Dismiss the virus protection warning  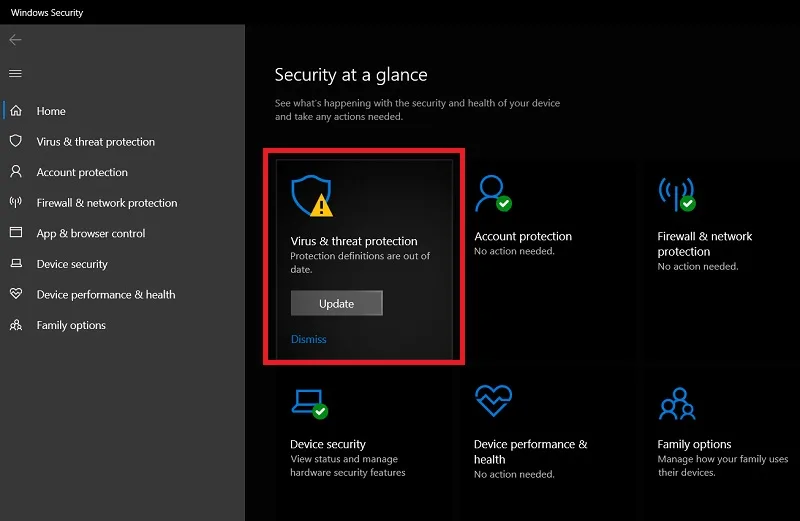(309, 339)
